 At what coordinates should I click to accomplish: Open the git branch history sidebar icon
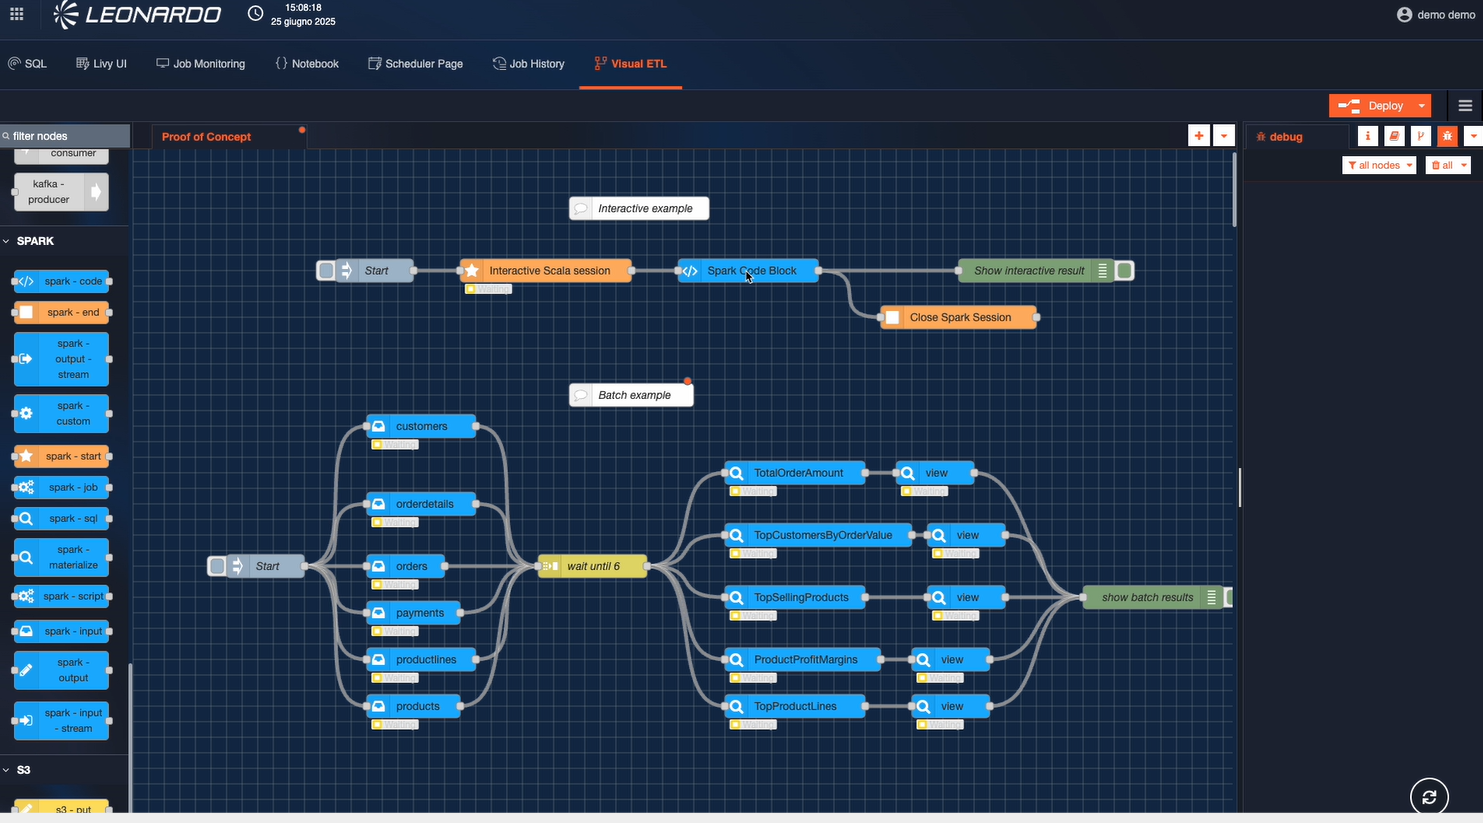coord(1420,136)
